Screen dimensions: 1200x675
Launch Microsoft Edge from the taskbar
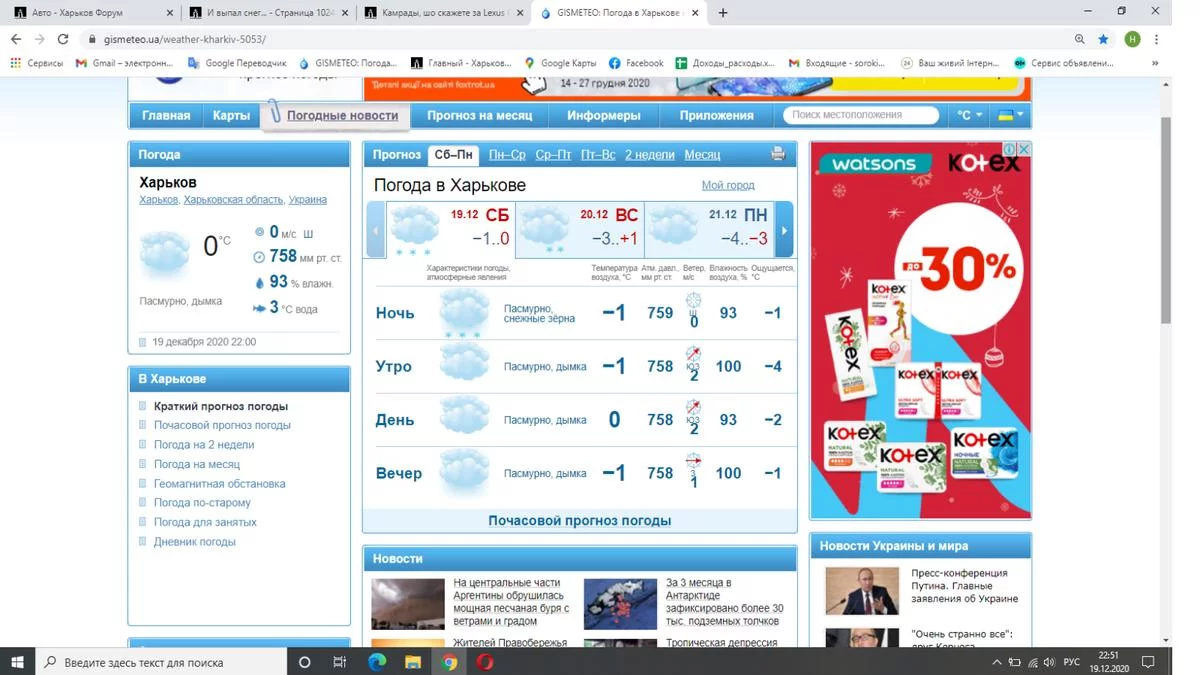click(377, 662)
